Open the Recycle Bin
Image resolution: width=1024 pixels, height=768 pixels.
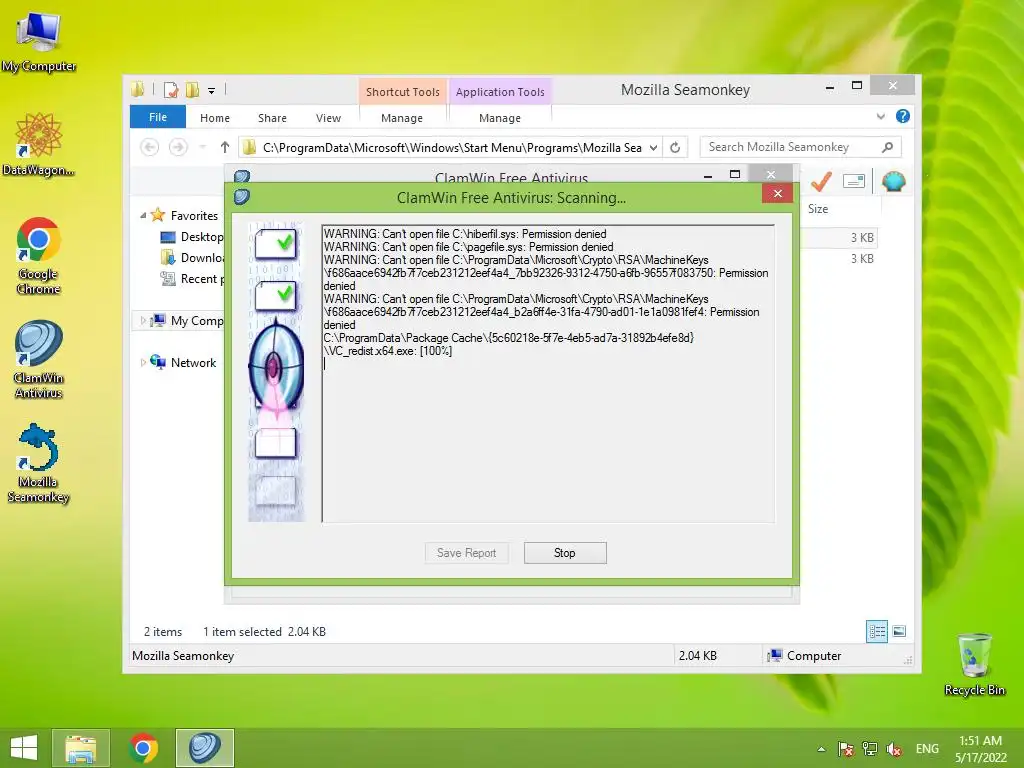point(974,664)
